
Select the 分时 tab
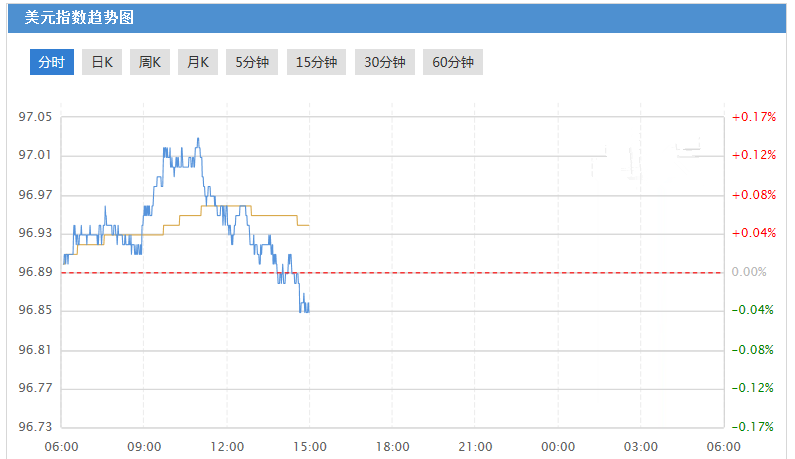51,62
